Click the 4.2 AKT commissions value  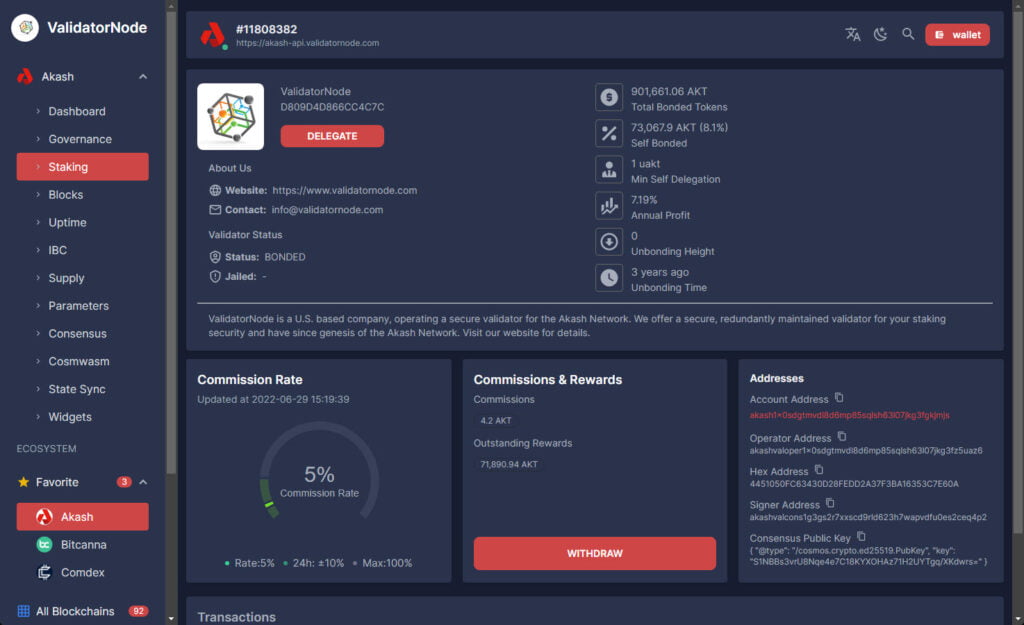click(x=496, y=421)
